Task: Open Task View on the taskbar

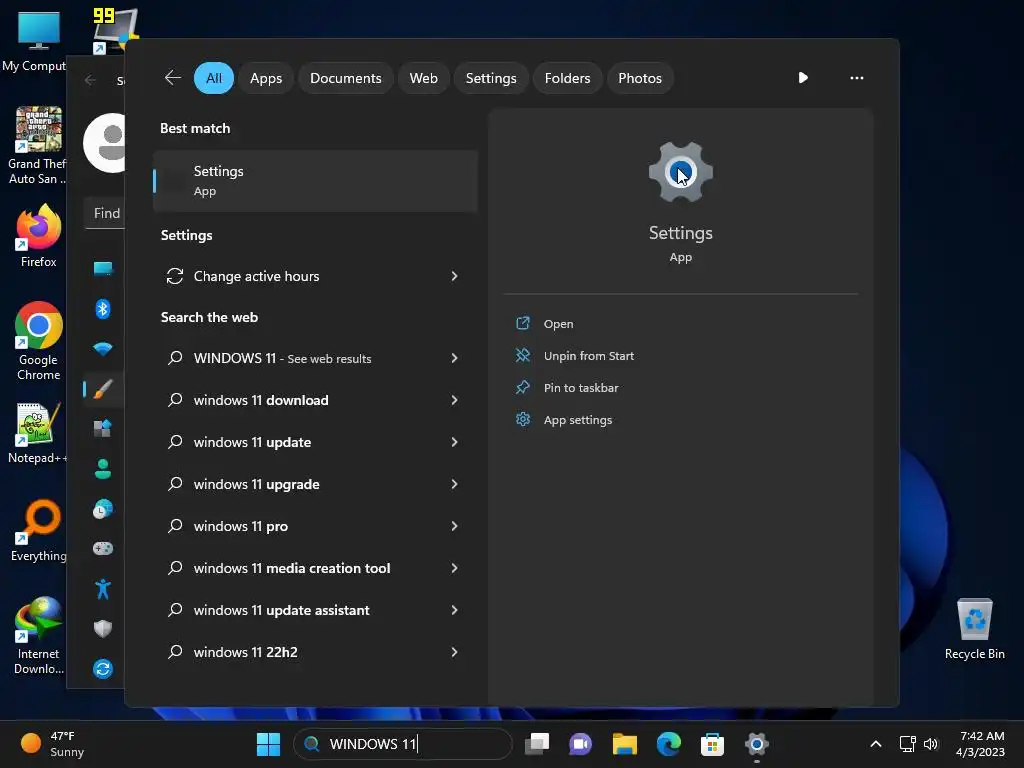Action: [537, 744]
